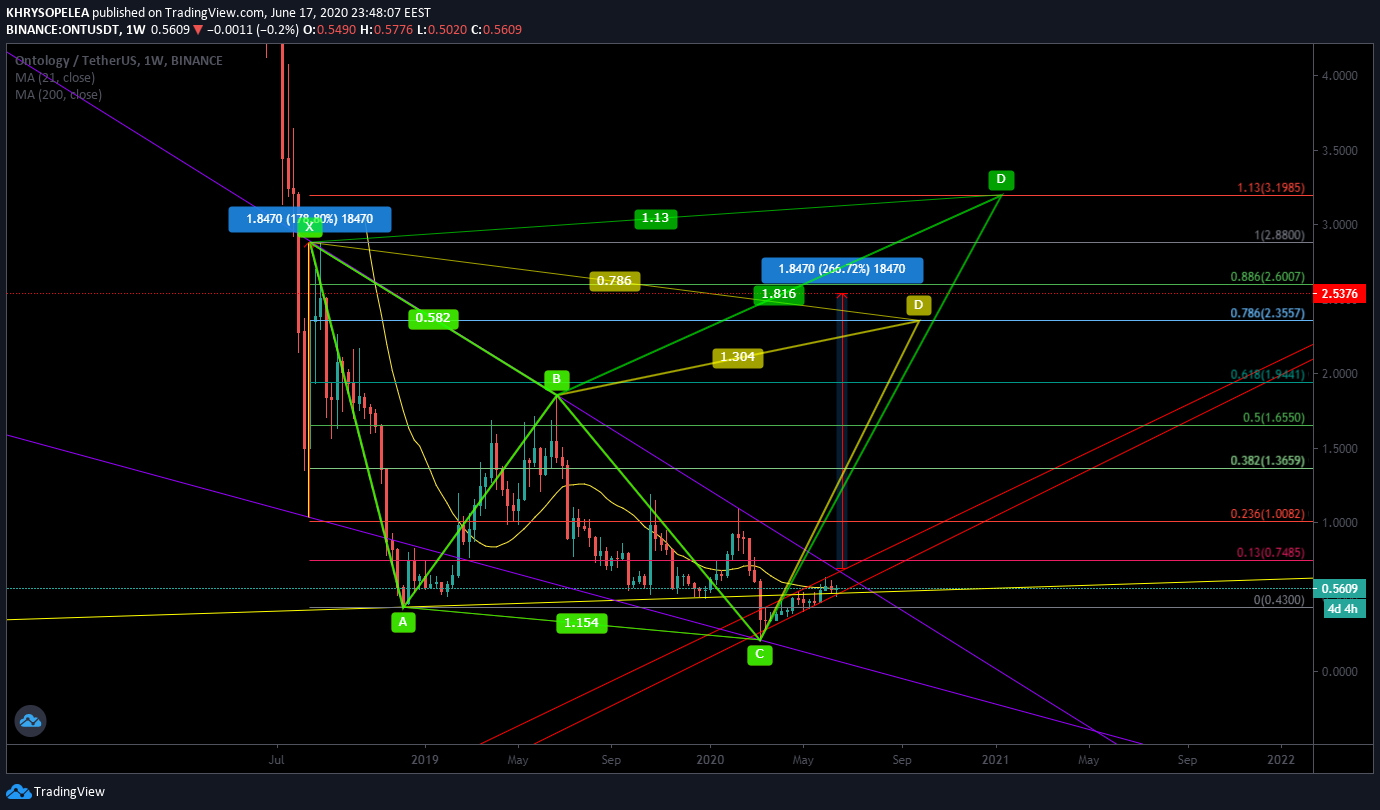Viewport: 1380px width, 810px height.
Task: Click the MA (200, close) indicator legend
Action: point(58,94)
